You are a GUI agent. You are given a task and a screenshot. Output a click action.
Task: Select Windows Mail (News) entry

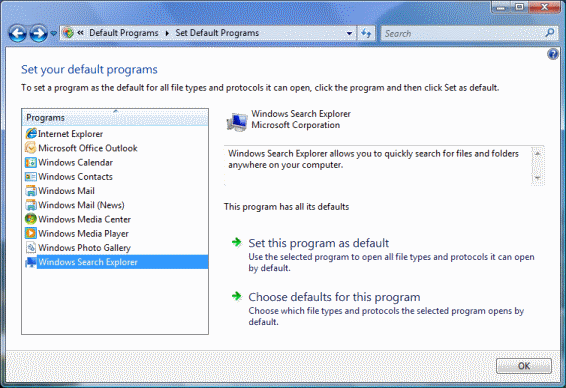coord(81,205)
